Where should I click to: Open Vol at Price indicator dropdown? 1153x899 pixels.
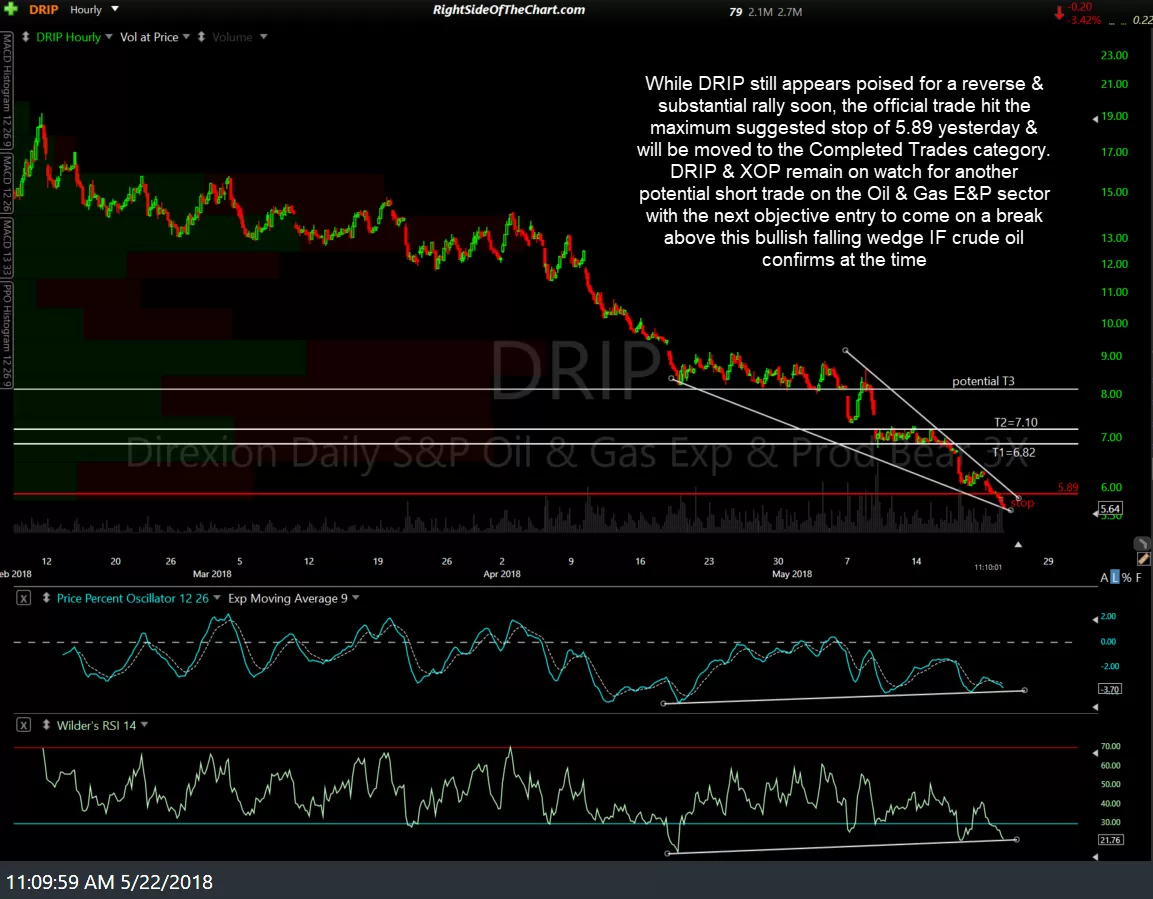point(186,37)
